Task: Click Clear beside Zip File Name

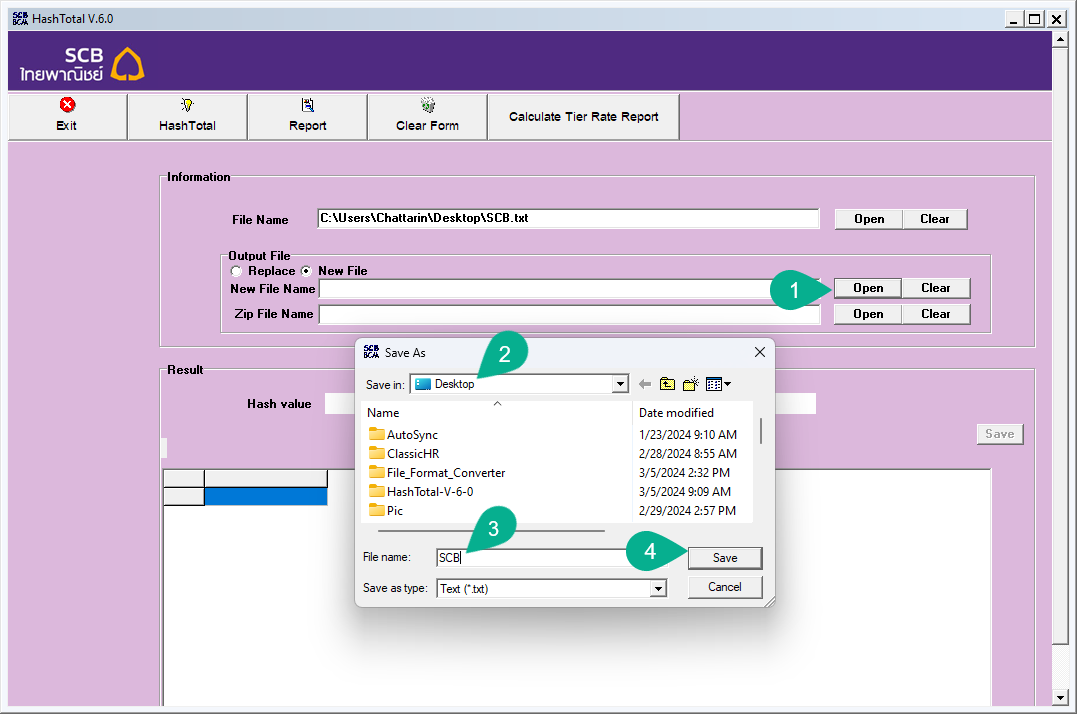Action: [x=936, y=314]
